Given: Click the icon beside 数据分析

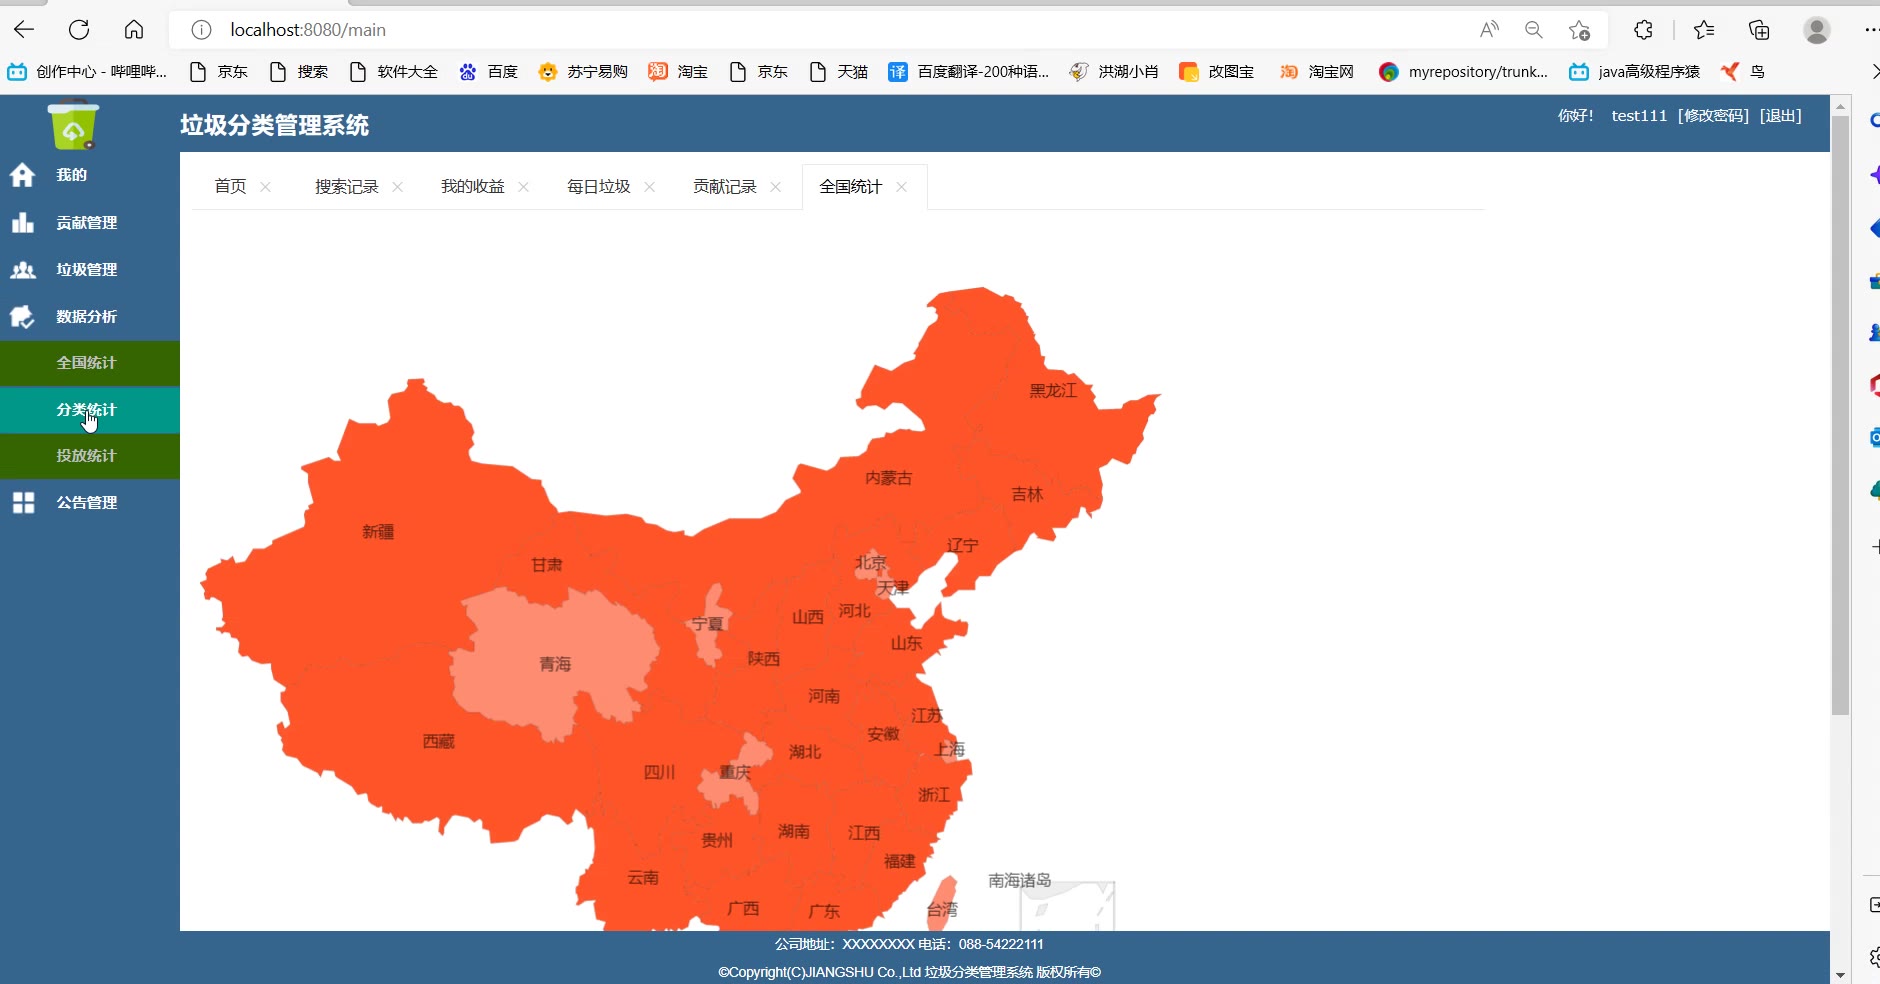Looking at the screenshot, I should tap(22, 317).
